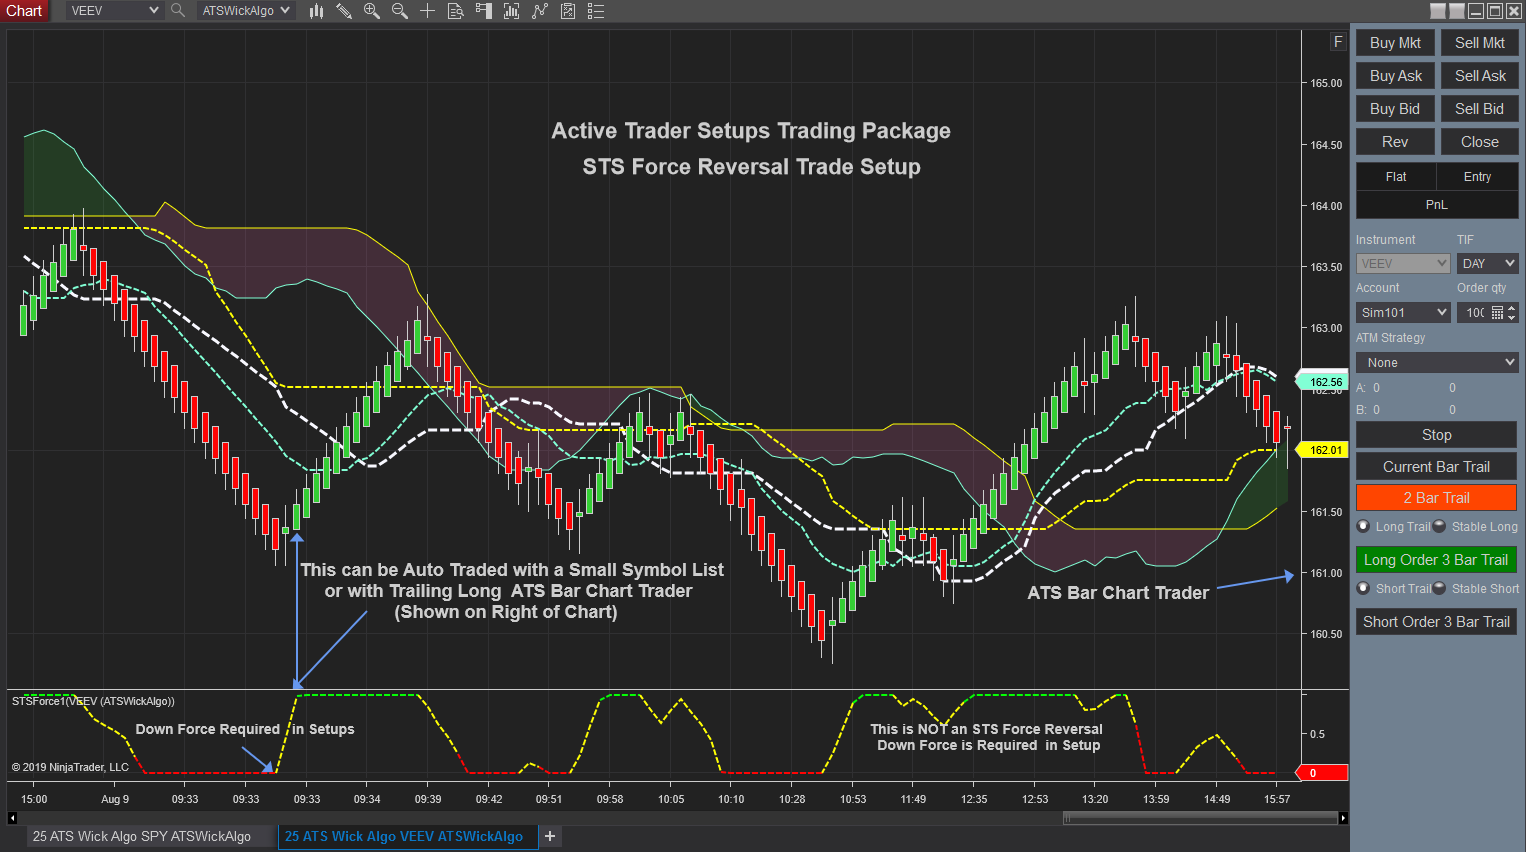Image resolution: width=1526 pixels, height=852 pixels.
Task: Click the horizontal chart scrollbar thumb
Action: 1199,818
